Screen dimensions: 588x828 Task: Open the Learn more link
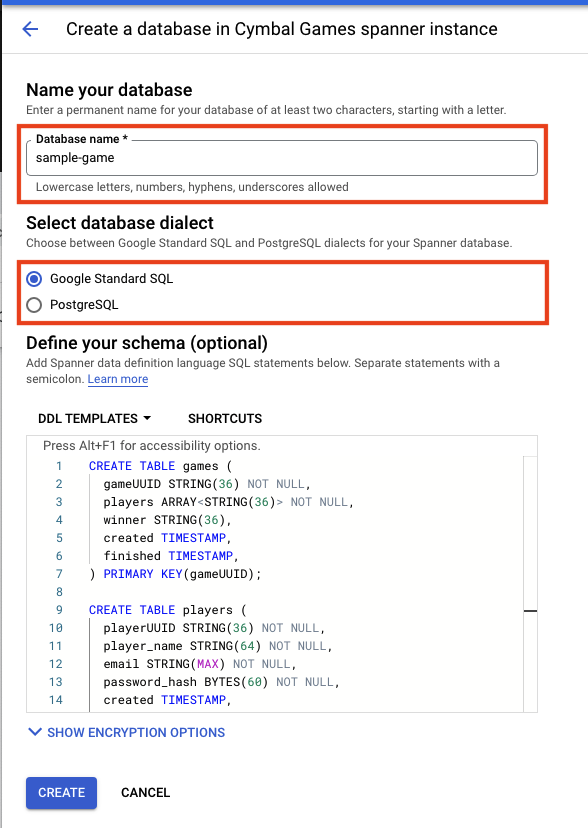click(x=118, y=379)
